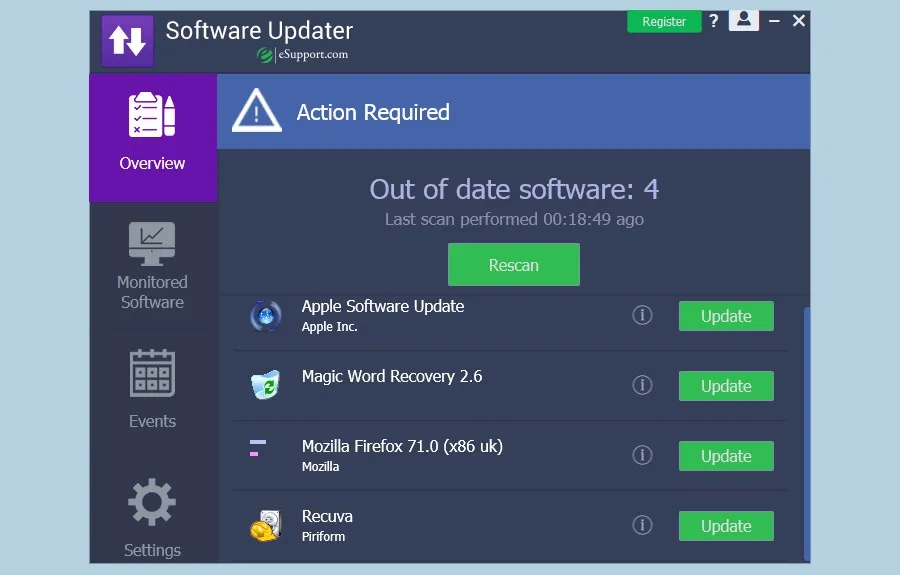The width and height of the screenshot is (900, 575).
Task: Update Mozilla Firefox 71.0
Action: 726,456
